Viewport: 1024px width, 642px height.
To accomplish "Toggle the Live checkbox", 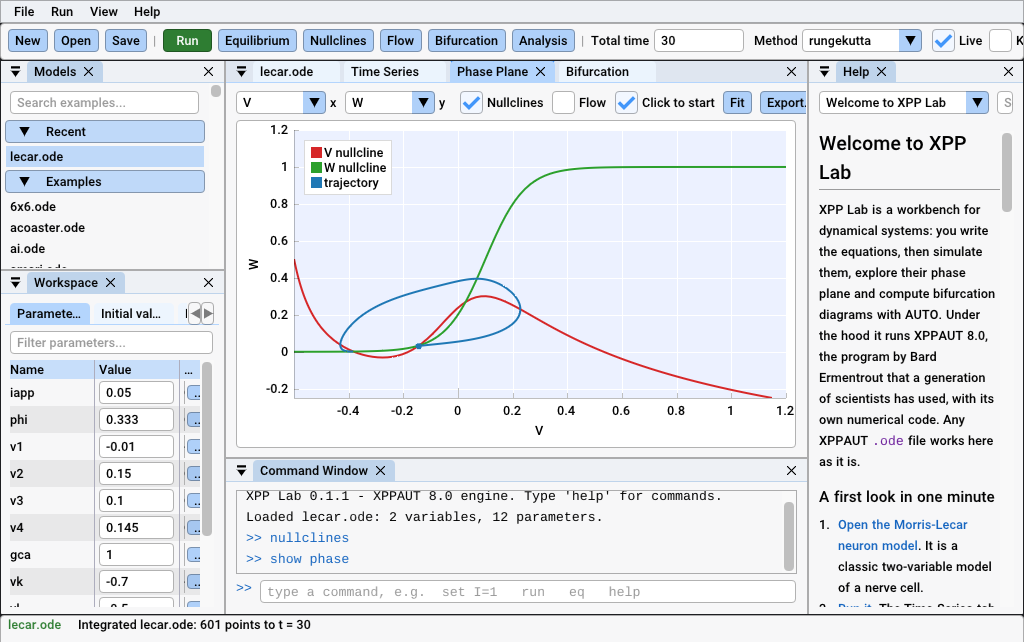I will (943, 40).
